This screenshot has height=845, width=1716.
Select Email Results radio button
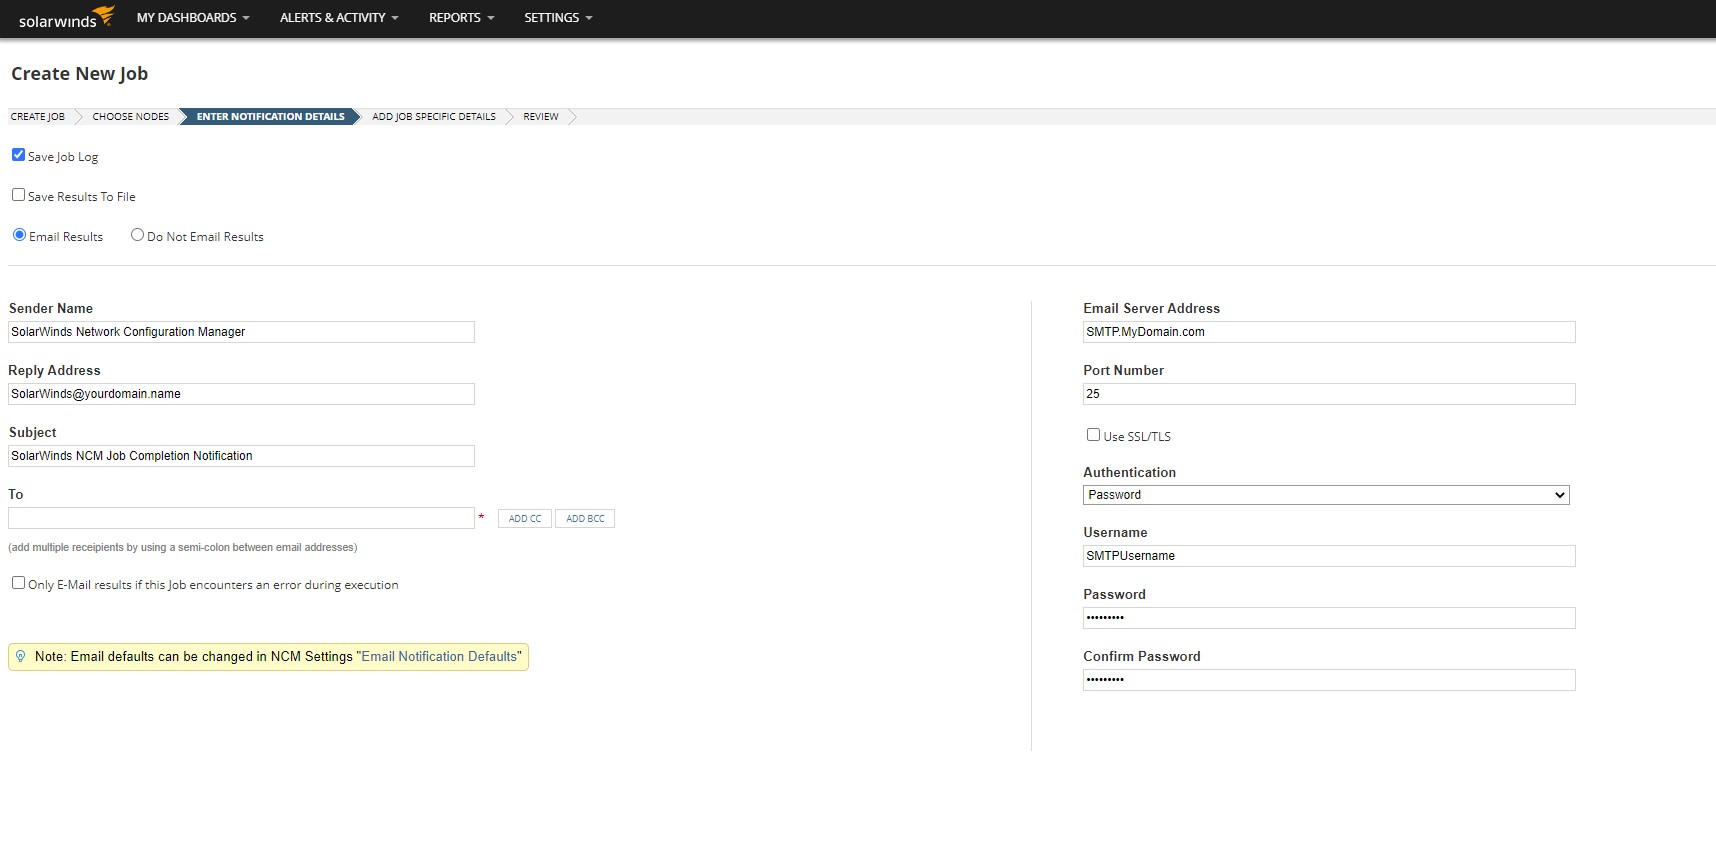(19, 235)
